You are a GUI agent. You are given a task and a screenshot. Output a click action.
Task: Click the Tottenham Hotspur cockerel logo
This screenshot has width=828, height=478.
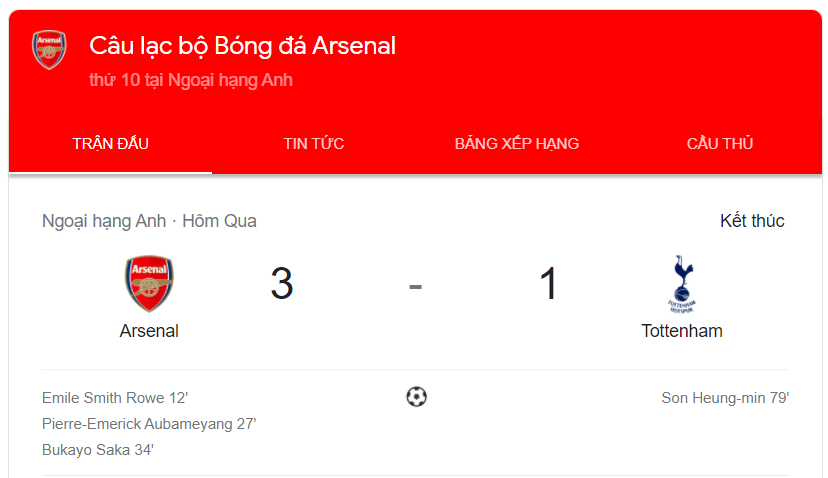682,284
